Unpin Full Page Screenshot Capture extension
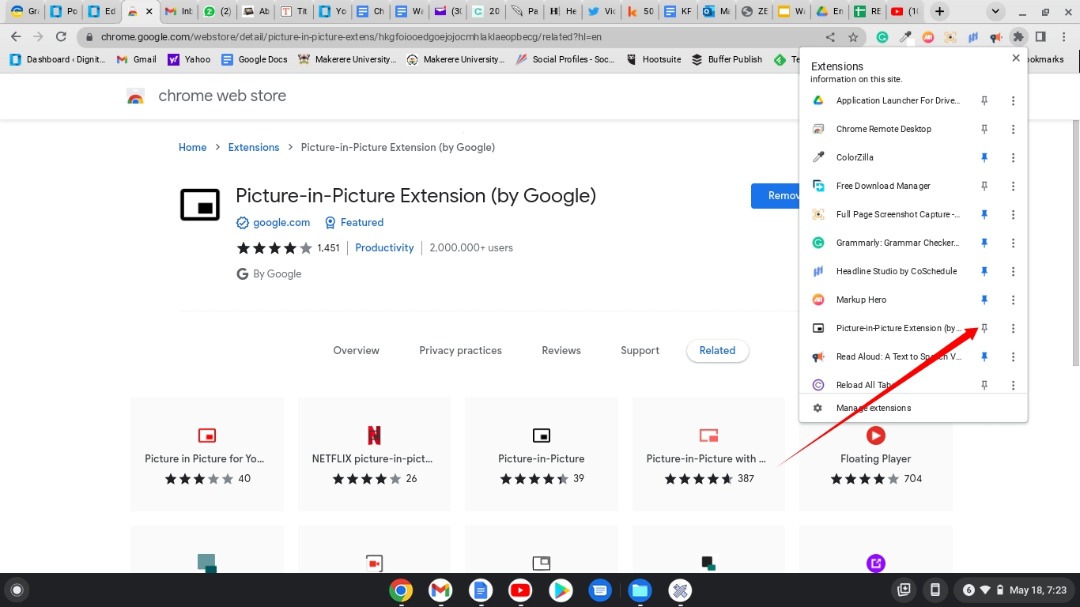1080x607 pixels. tap(984, 214)
